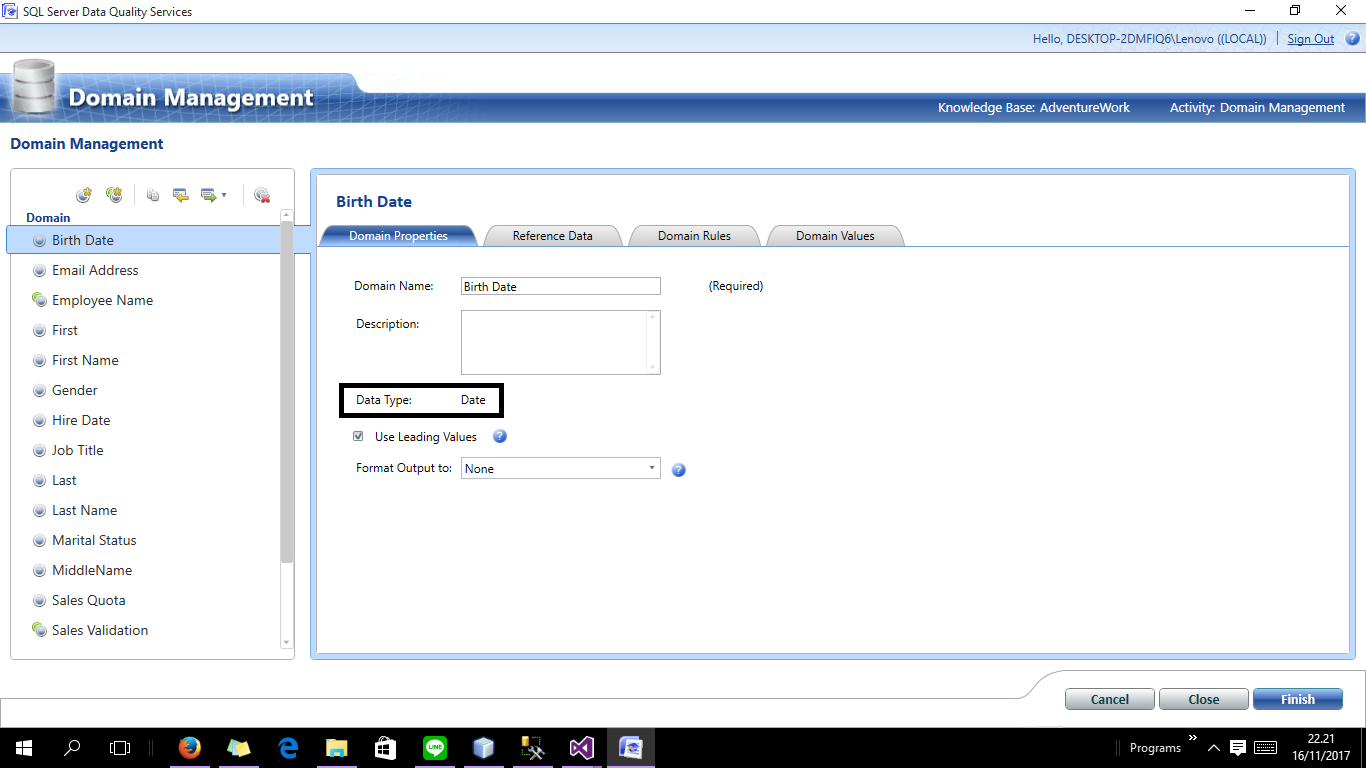Click the Employee Name composite domain icon
The image size is (1366, 768).
pos(39,300)
